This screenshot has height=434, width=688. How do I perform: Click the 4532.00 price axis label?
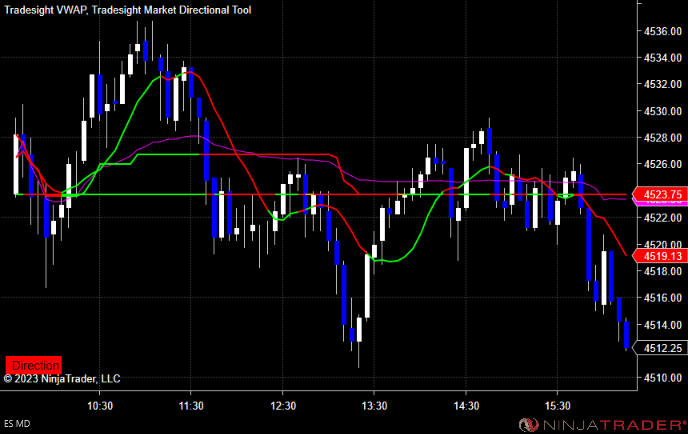663,84
